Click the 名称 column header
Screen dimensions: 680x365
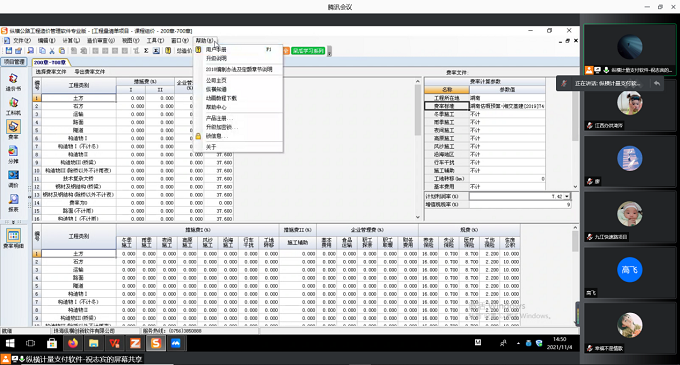[x=447, y=90]
